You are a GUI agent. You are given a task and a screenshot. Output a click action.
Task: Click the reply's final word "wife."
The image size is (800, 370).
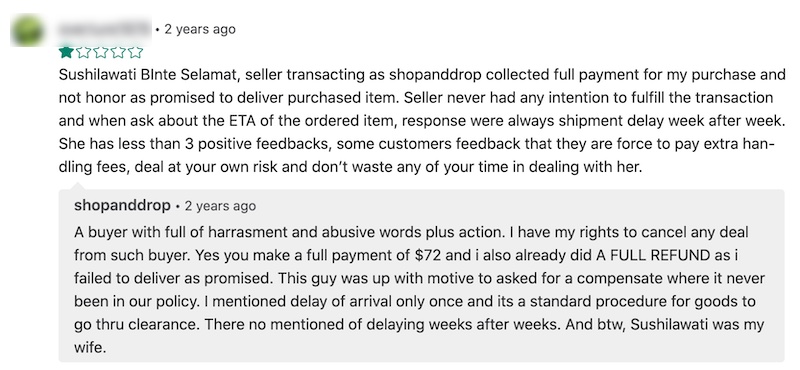pyautogui.click(x=90, y=348)
